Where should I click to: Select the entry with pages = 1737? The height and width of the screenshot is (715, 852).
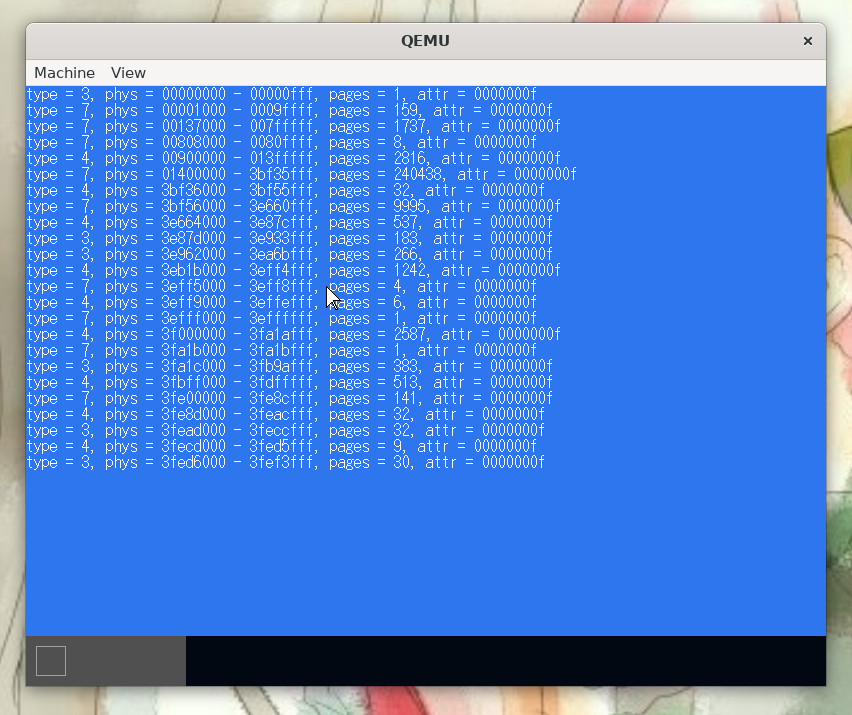tap(292, 127)
